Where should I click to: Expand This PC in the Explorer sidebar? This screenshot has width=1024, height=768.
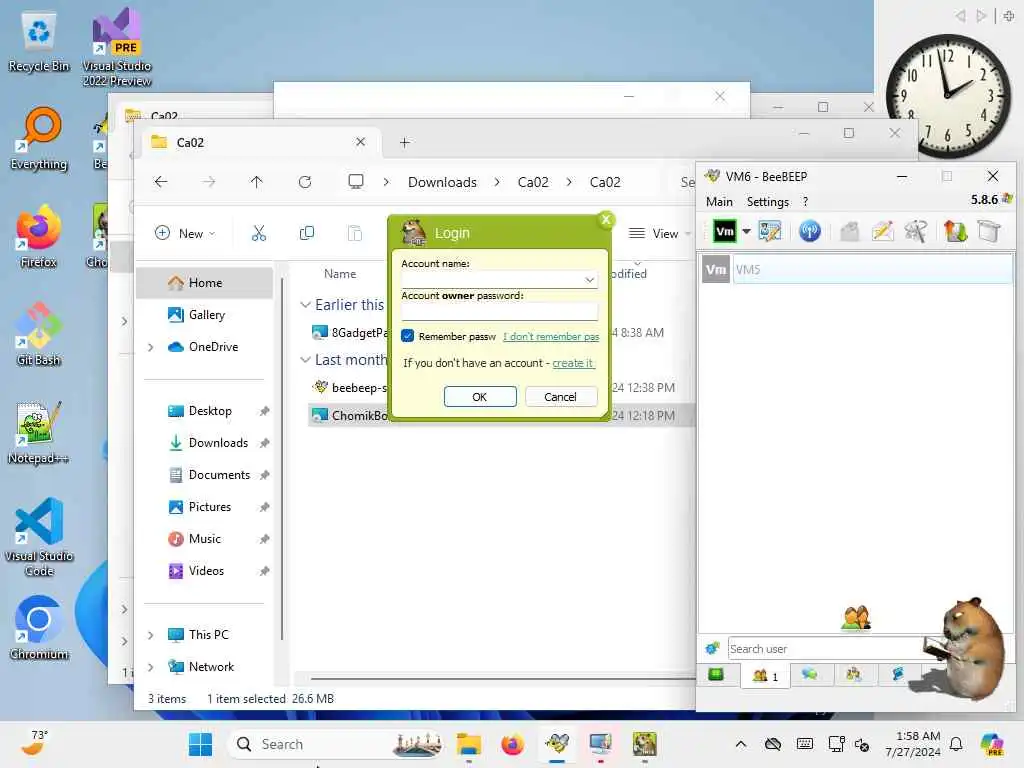(150, 635)
